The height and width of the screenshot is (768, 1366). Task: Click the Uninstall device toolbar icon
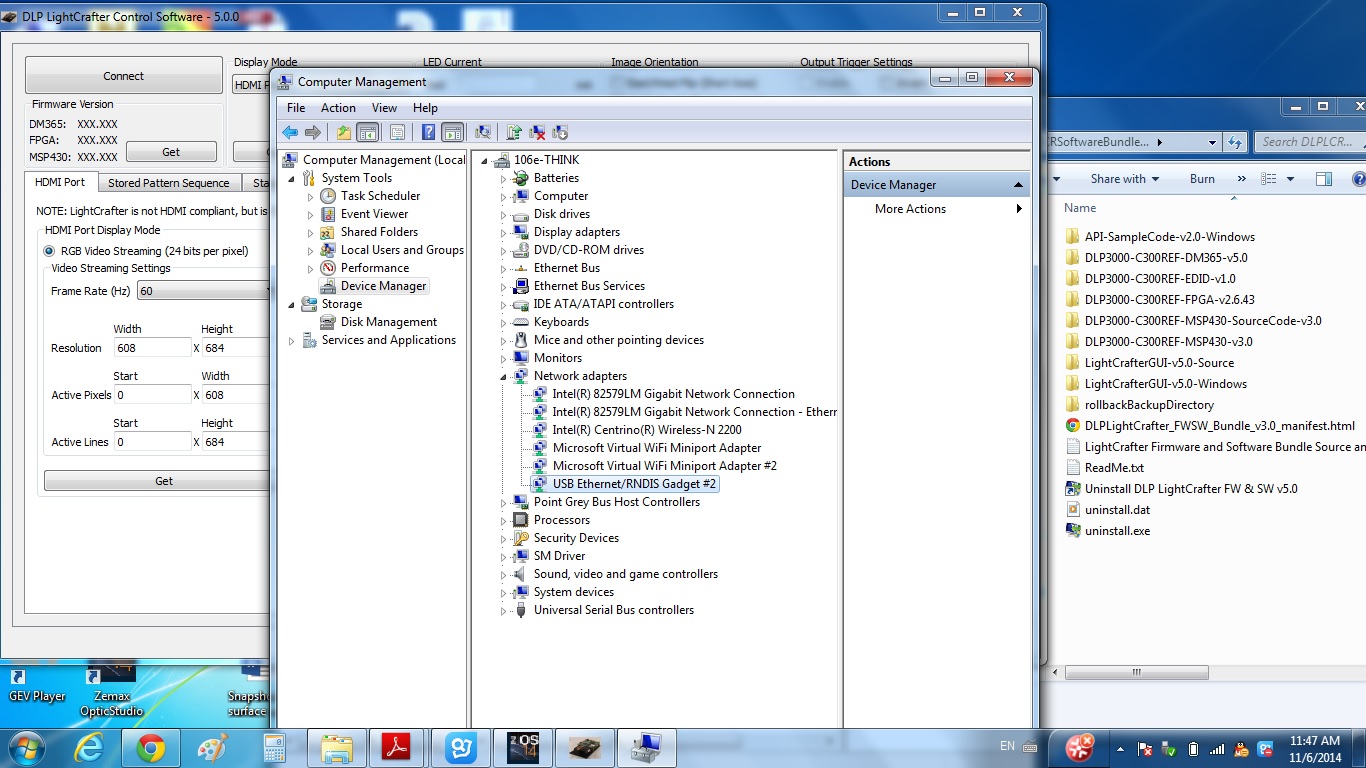[x=537, y=132]
